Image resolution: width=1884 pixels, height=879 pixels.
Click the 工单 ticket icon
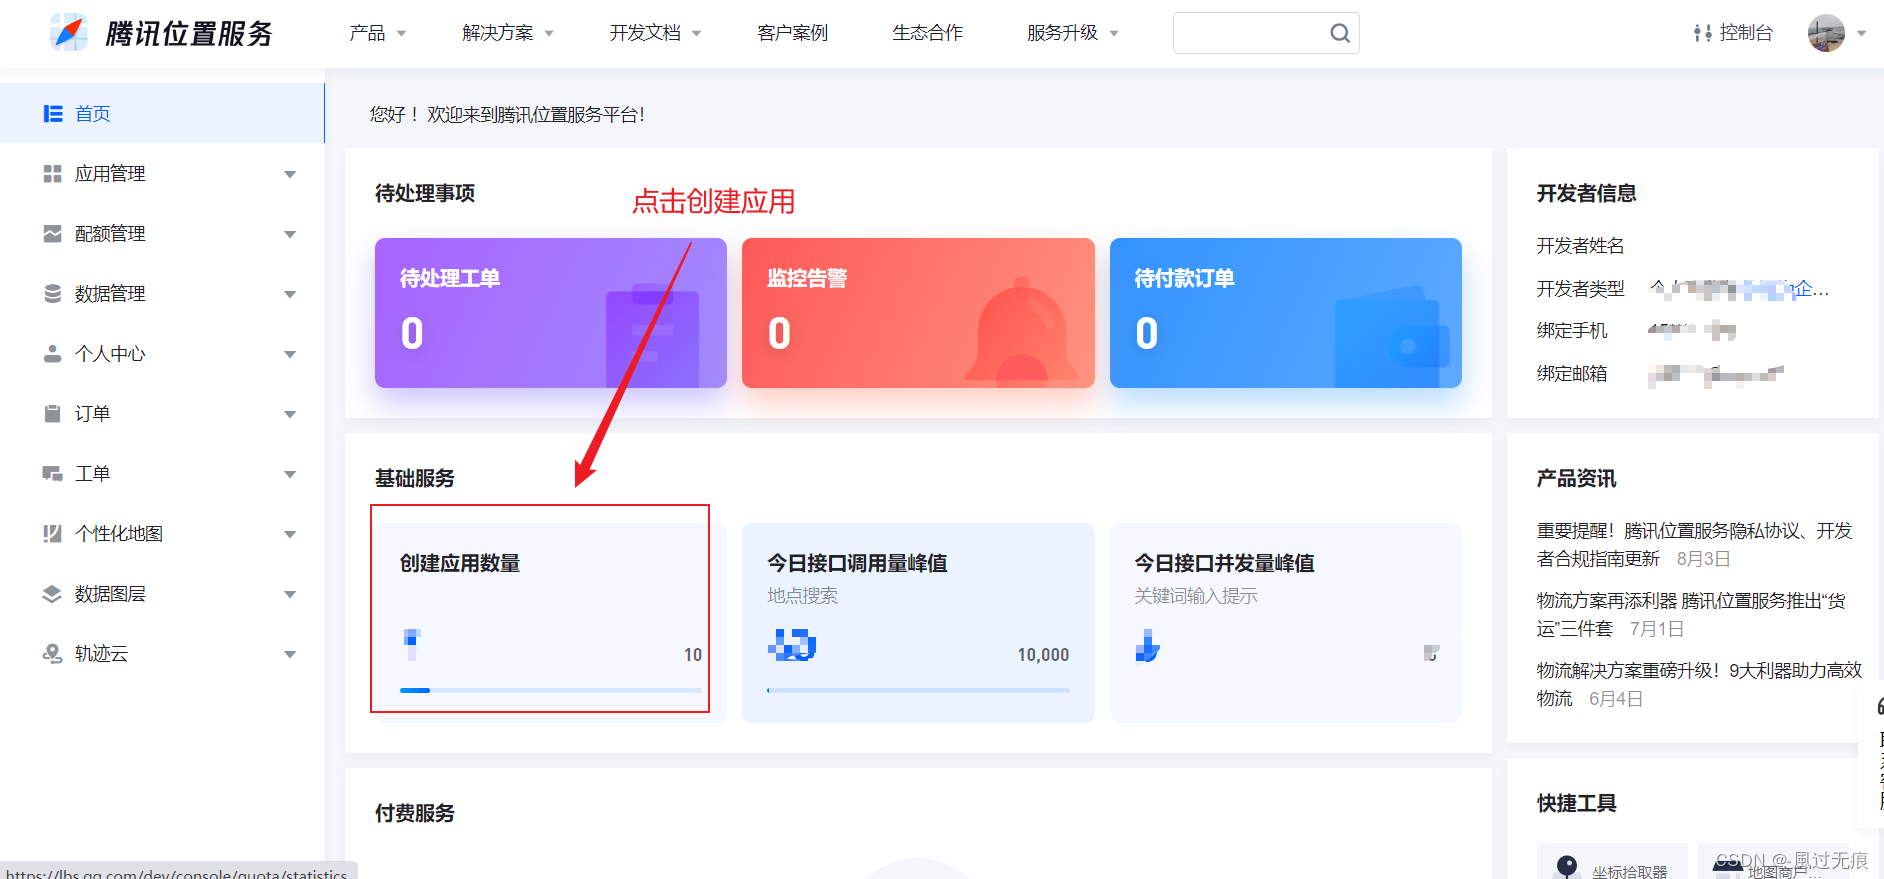[x=53, y=474]
